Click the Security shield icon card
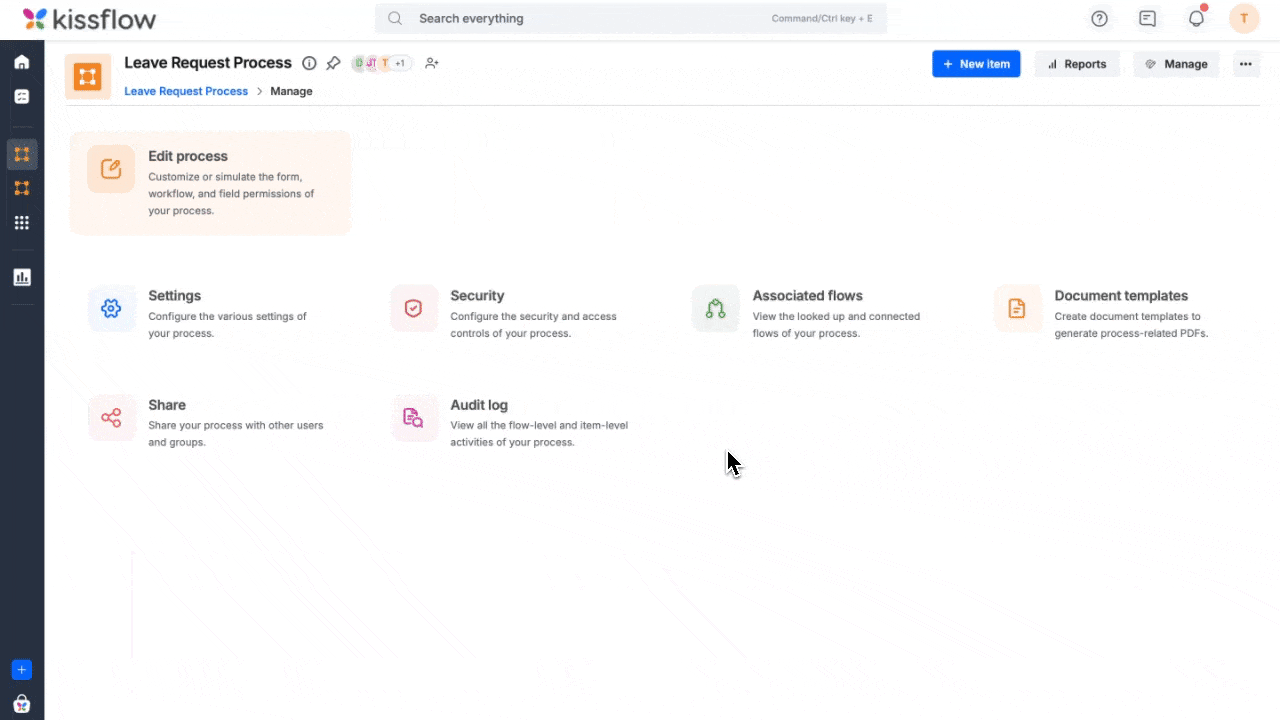1280x720 pixels. pyautogui.click(x=413, y=309)
